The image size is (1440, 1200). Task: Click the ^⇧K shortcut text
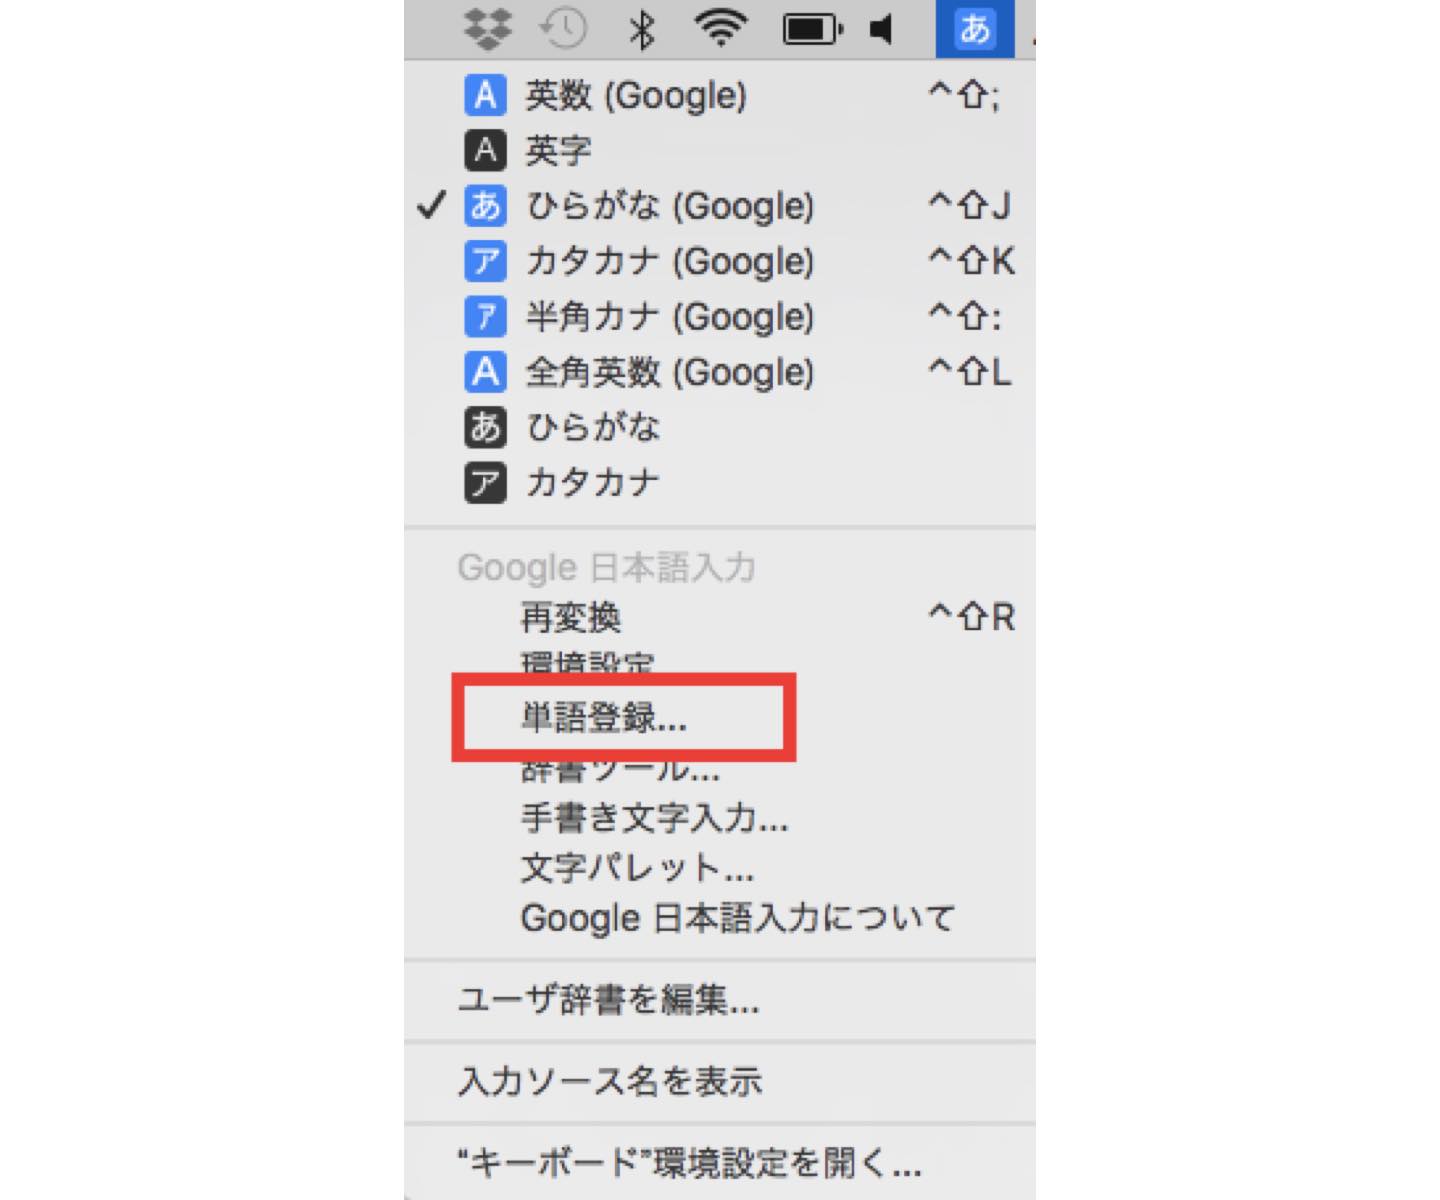(971, 261)
